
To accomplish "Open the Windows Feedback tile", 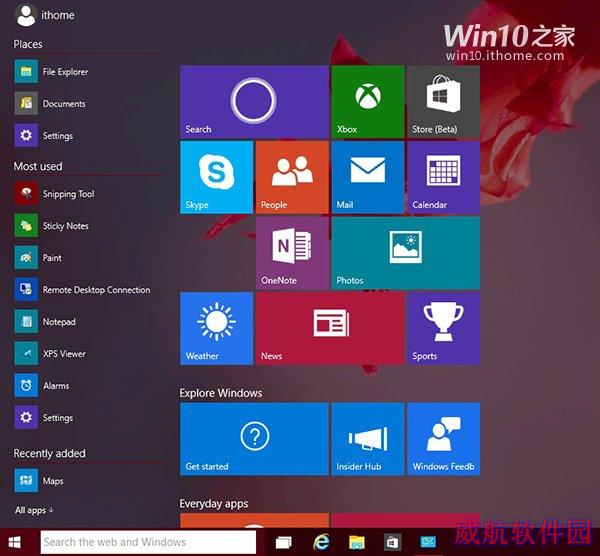I will coord(443,439).
